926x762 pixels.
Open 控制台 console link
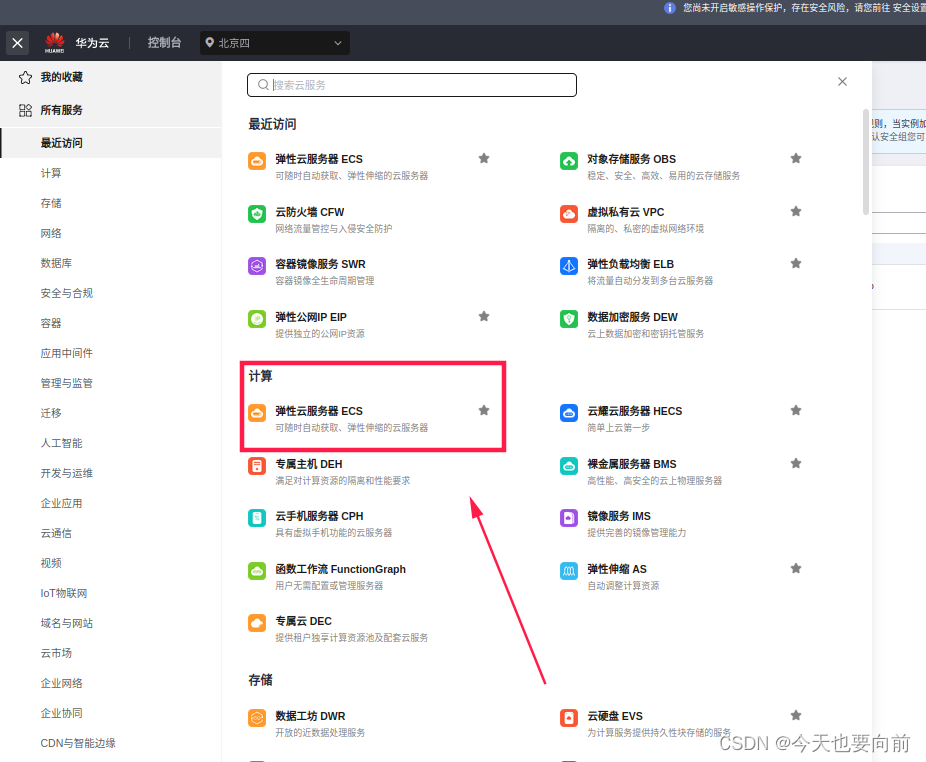tap(164, 43)
